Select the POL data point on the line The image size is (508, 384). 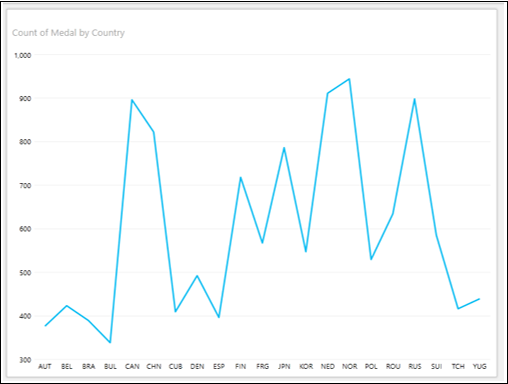371,259
